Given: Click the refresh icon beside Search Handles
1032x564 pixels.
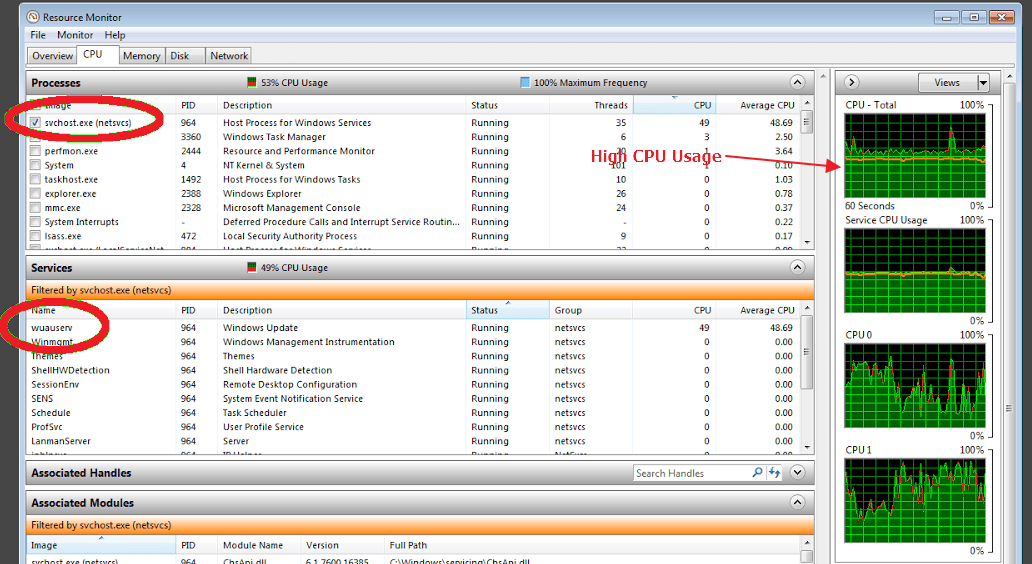Looking at the screenshot, I should (x=774, y=473).
